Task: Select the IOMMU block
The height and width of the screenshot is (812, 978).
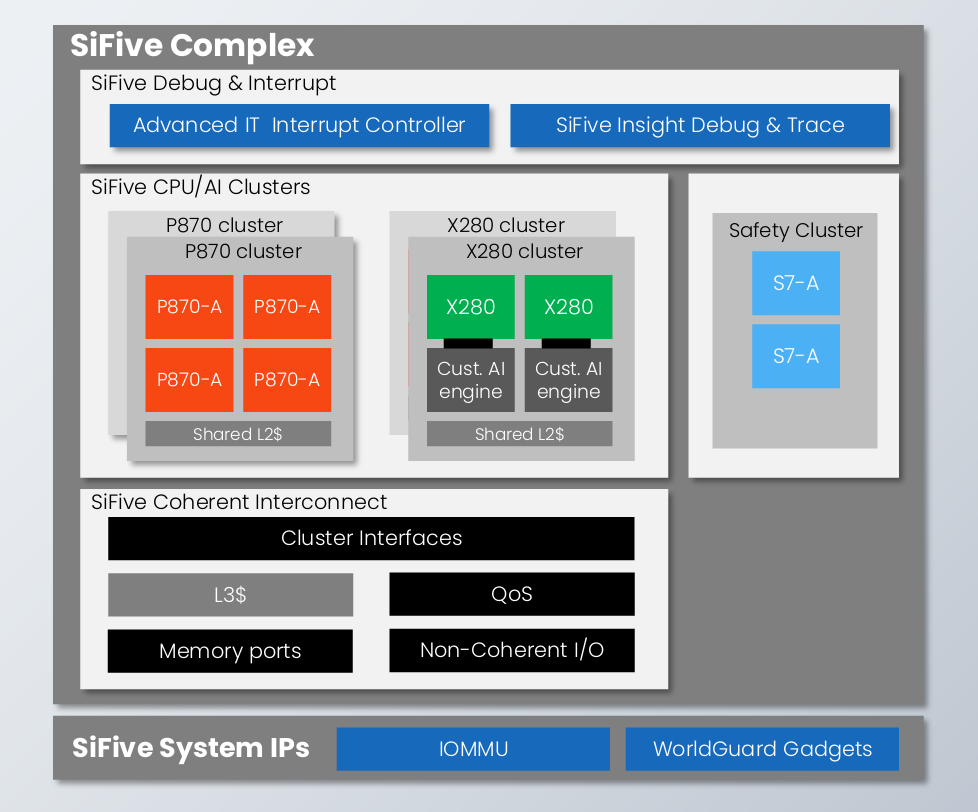Action: (473, 749)
